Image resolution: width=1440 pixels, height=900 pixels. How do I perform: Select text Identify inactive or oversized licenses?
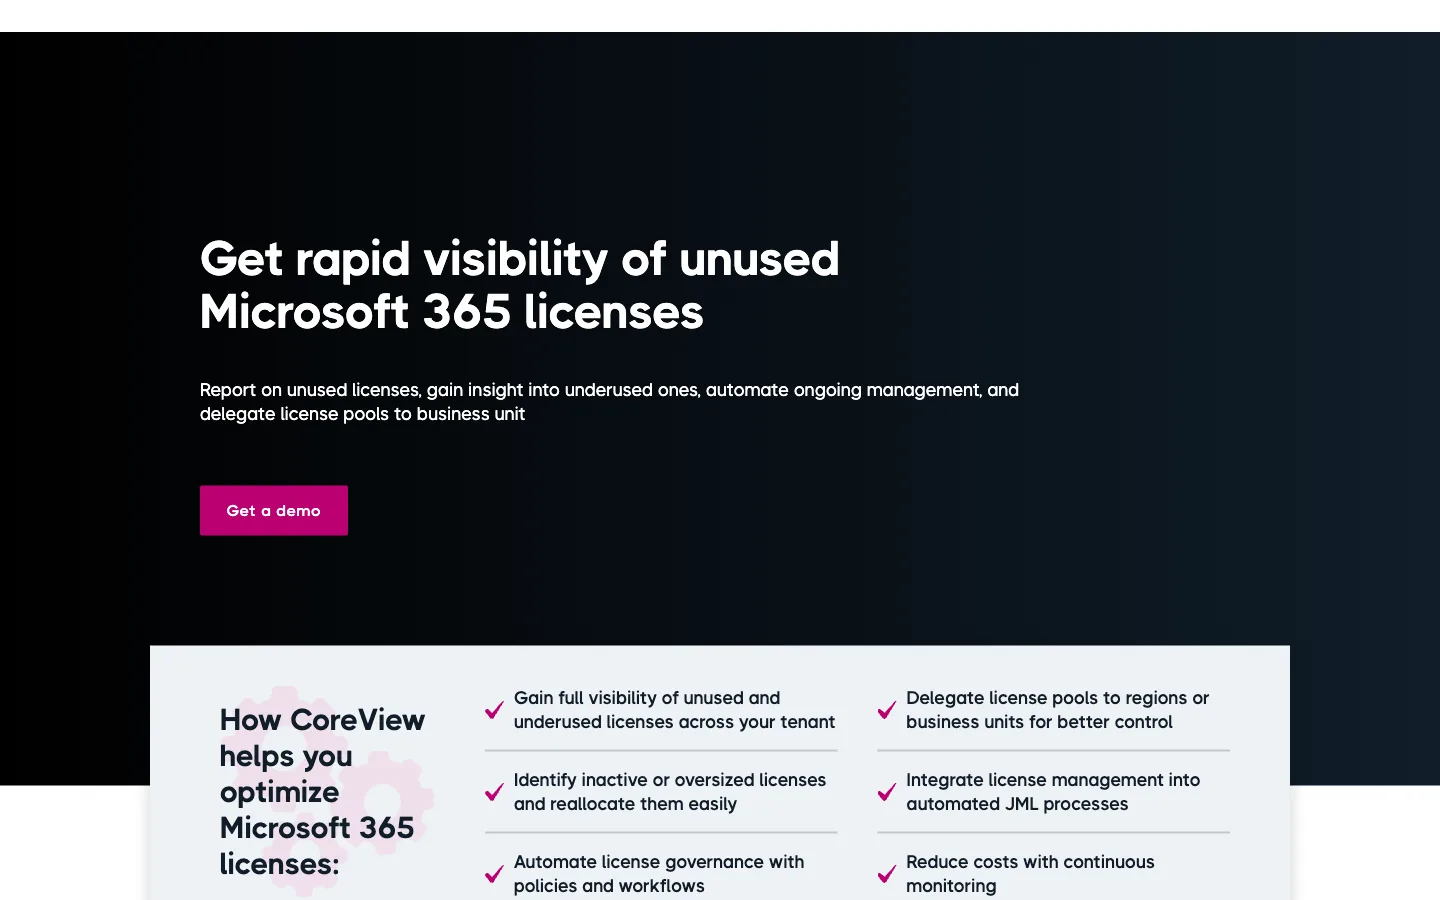[670, 792]
